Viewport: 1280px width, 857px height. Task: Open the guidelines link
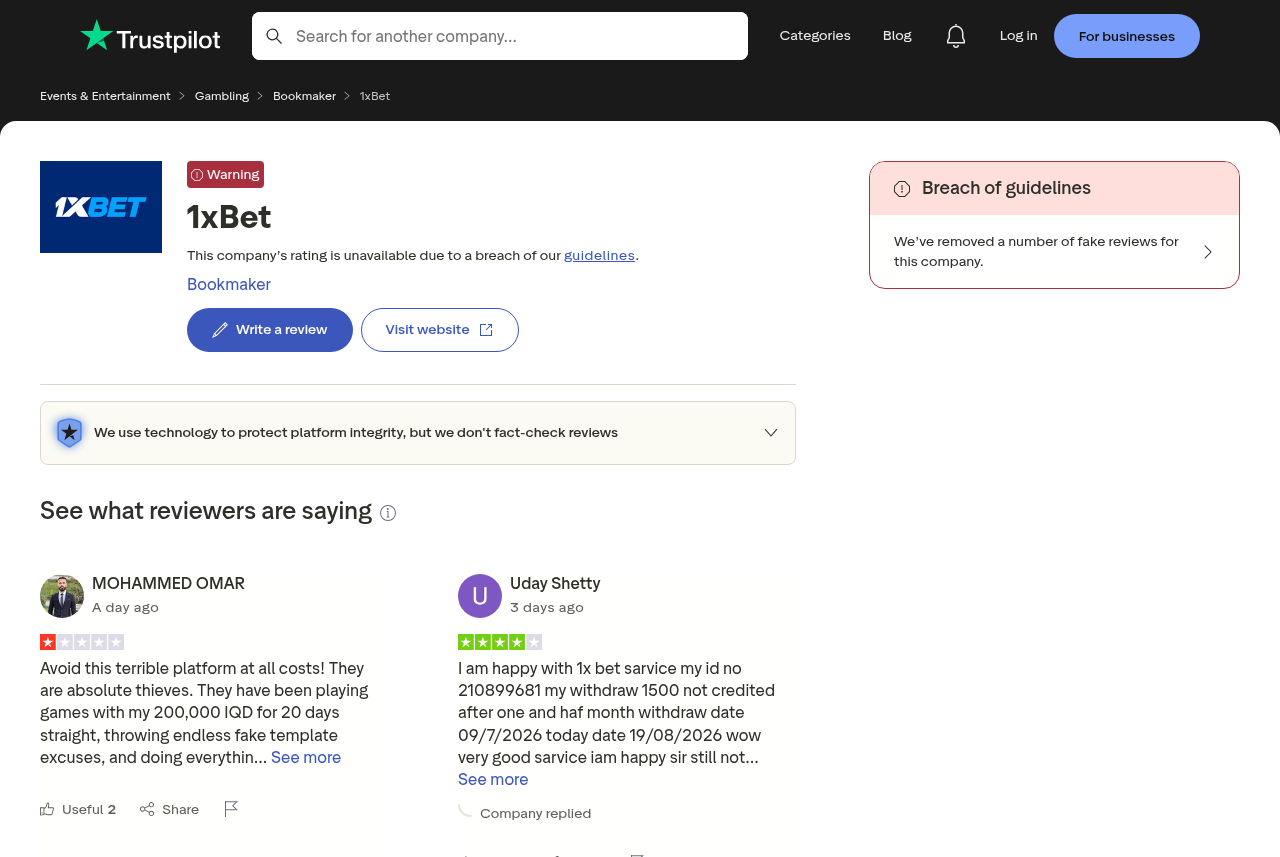599,255
